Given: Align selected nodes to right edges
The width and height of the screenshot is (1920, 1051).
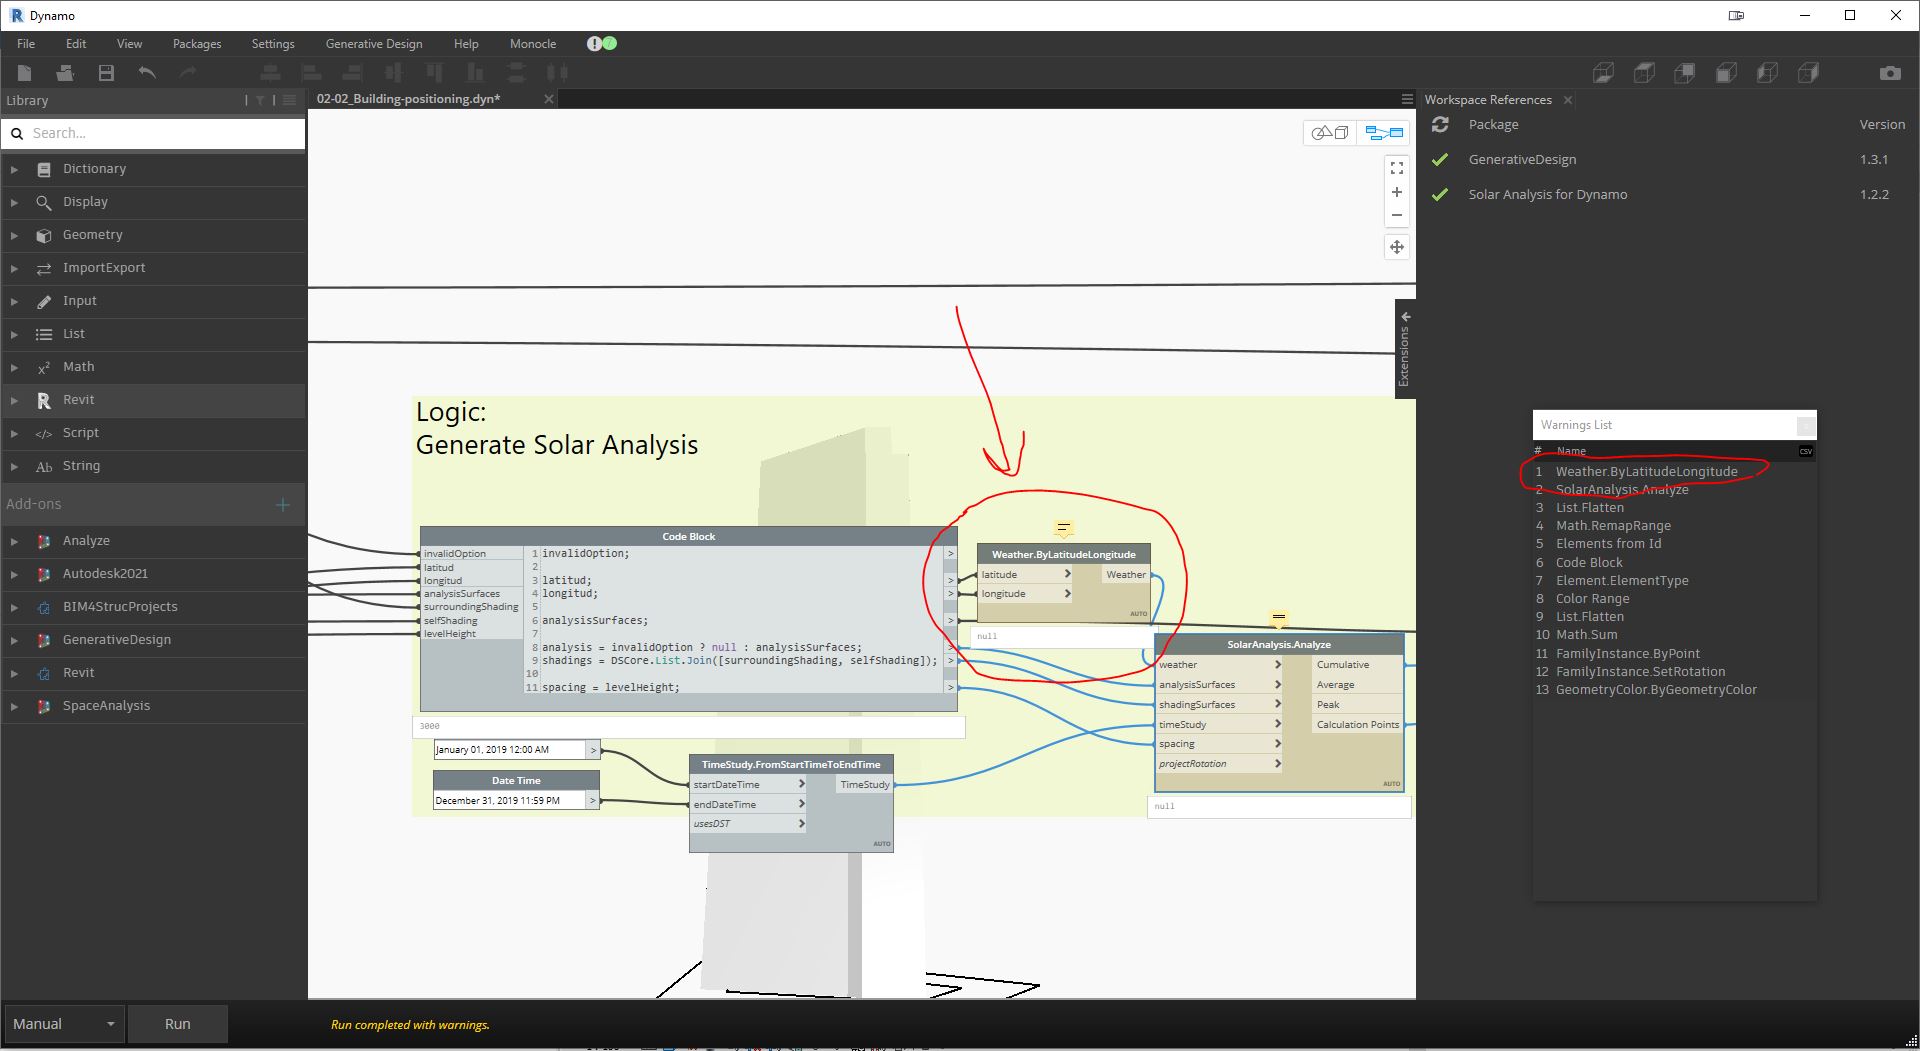Looking at the screenshot, I should 352,73.
